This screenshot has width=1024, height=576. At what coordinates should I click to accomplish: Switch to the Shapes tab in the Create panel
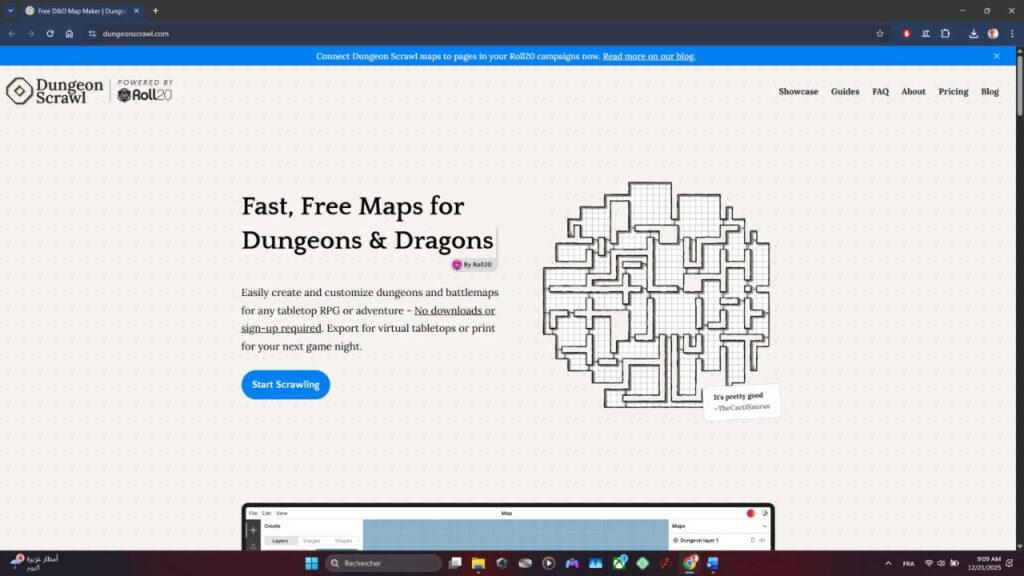[344, 539]
